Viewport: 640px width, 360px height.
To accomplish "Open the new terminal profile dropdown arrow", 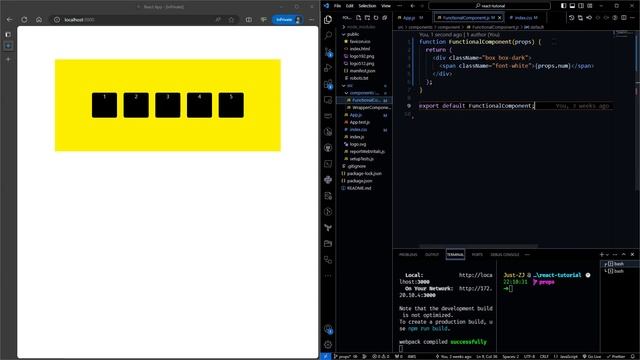I will click(607, 255).
